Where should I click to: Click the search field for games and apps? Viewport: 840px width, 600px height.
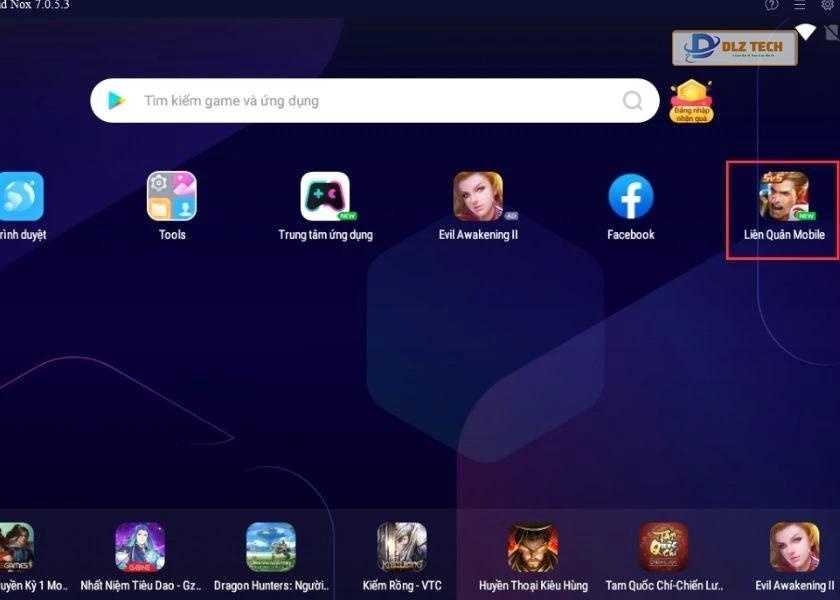click(370, 101)
